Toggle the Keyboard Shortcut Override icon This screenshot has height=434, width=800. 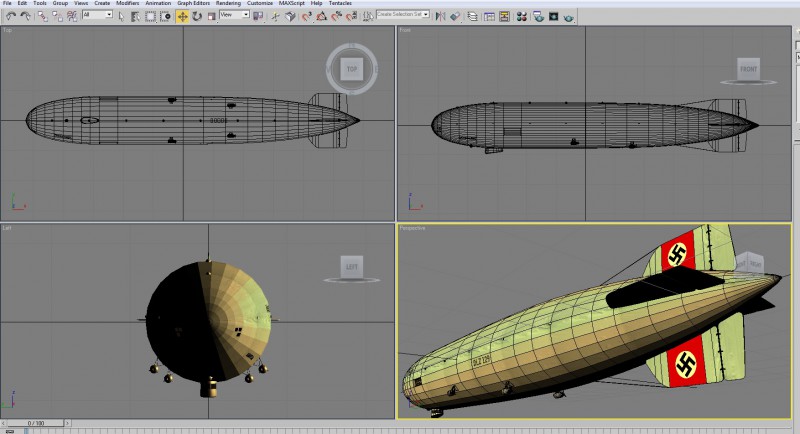point(290,16)
